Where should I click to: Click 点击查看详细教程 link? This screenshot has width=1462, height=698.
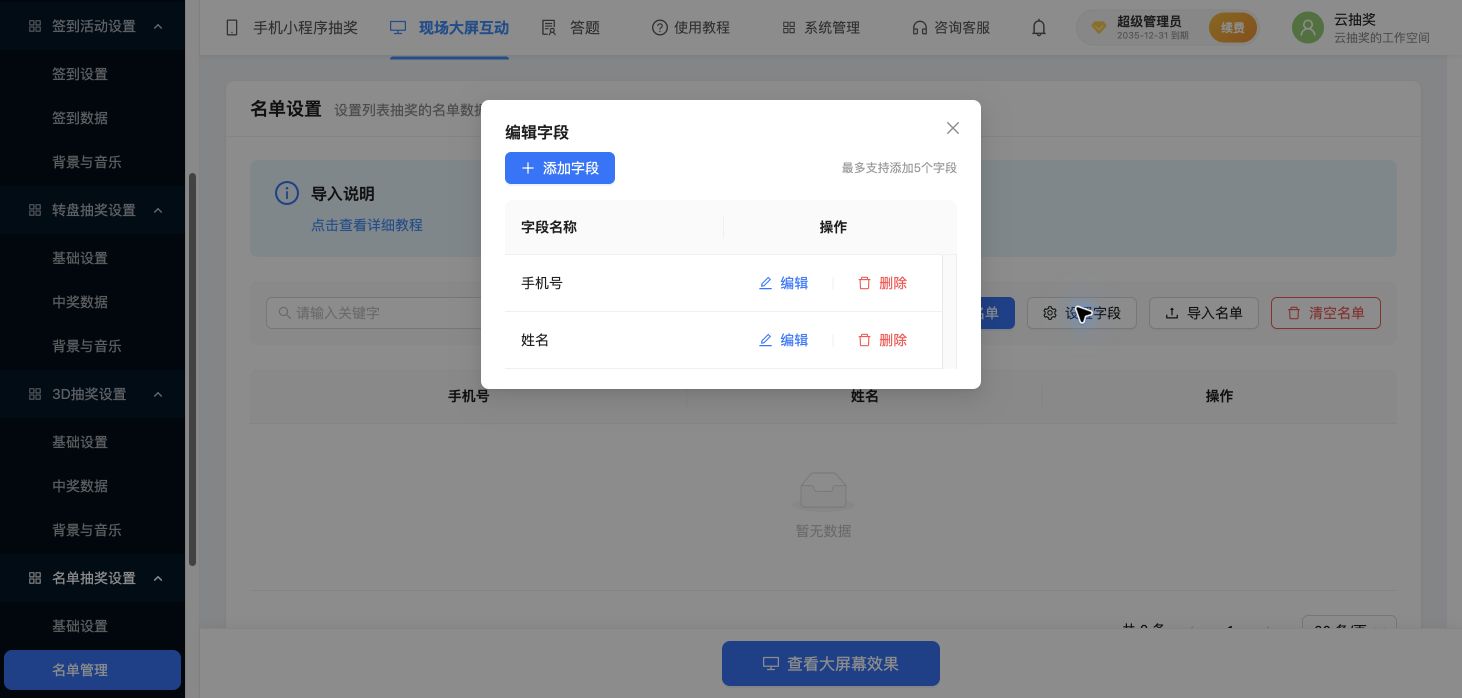click(366, 225)
